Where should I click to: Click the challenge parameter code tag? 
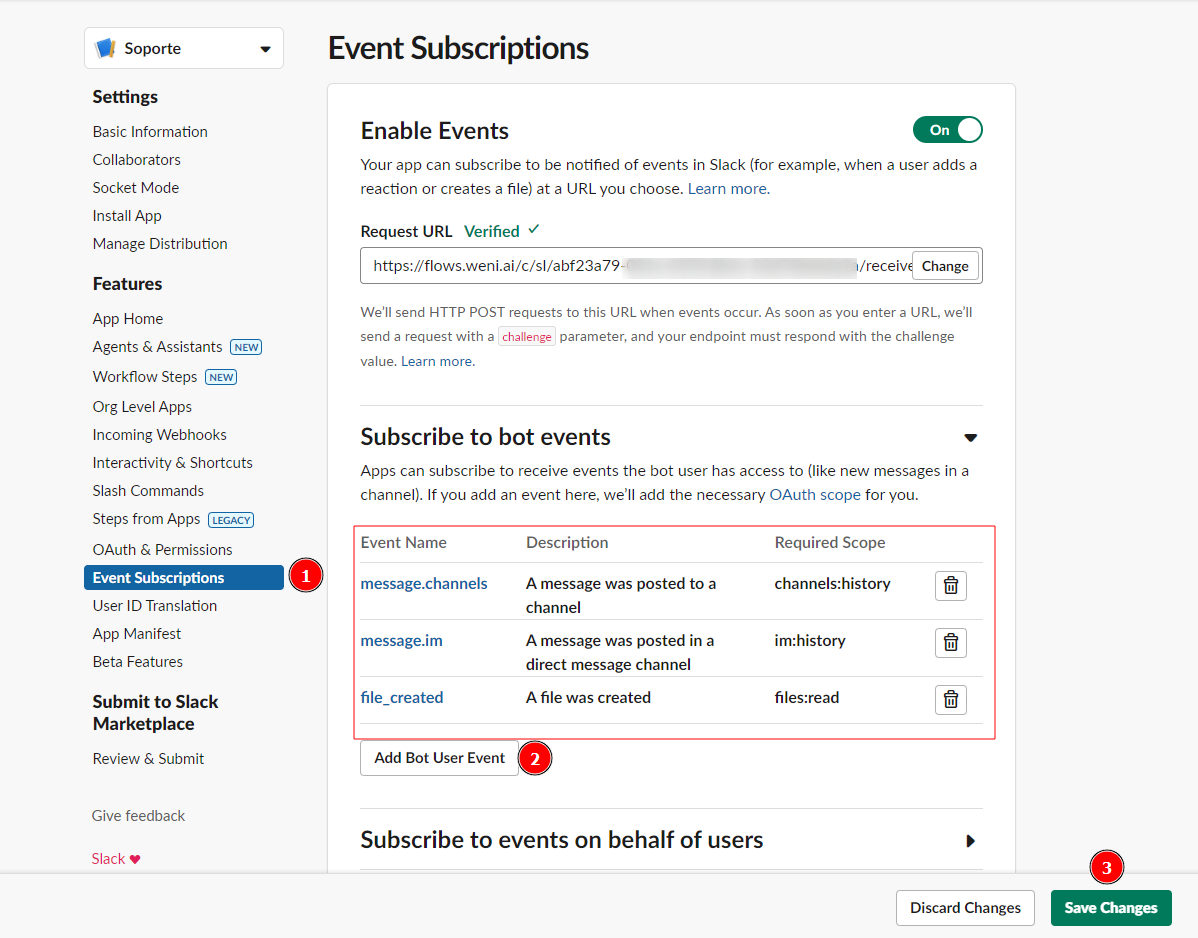[x=526, y=337]
